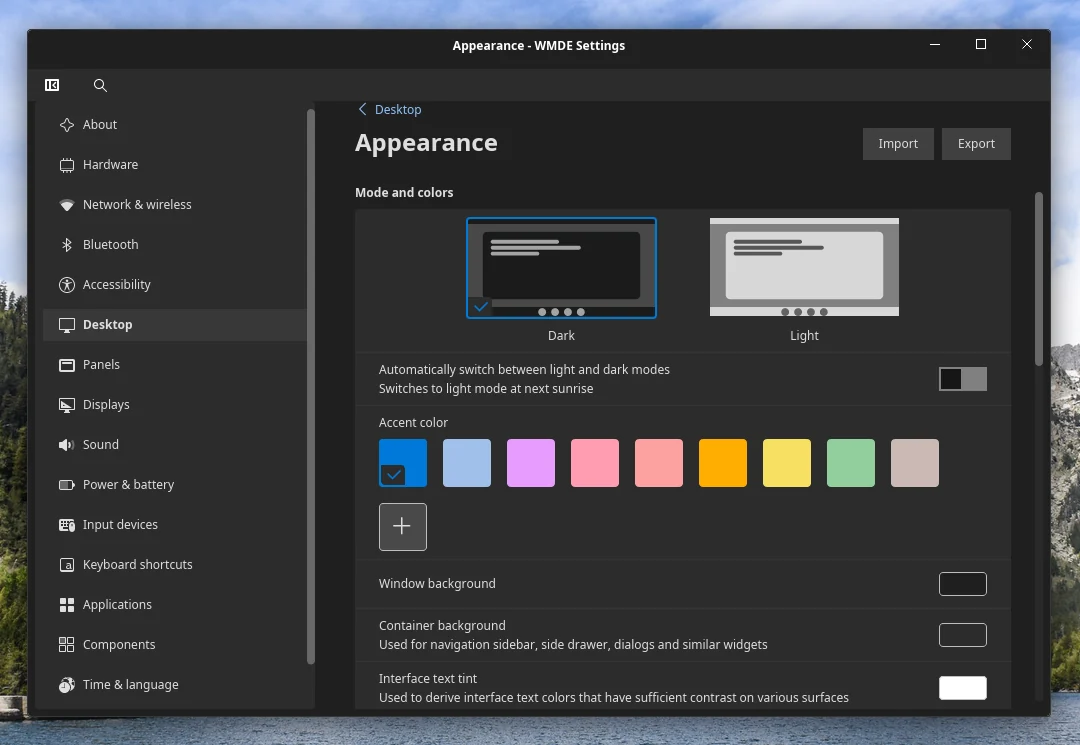
Task: Click the Desktop monitor icon
Action: click(x=67, y=325)
